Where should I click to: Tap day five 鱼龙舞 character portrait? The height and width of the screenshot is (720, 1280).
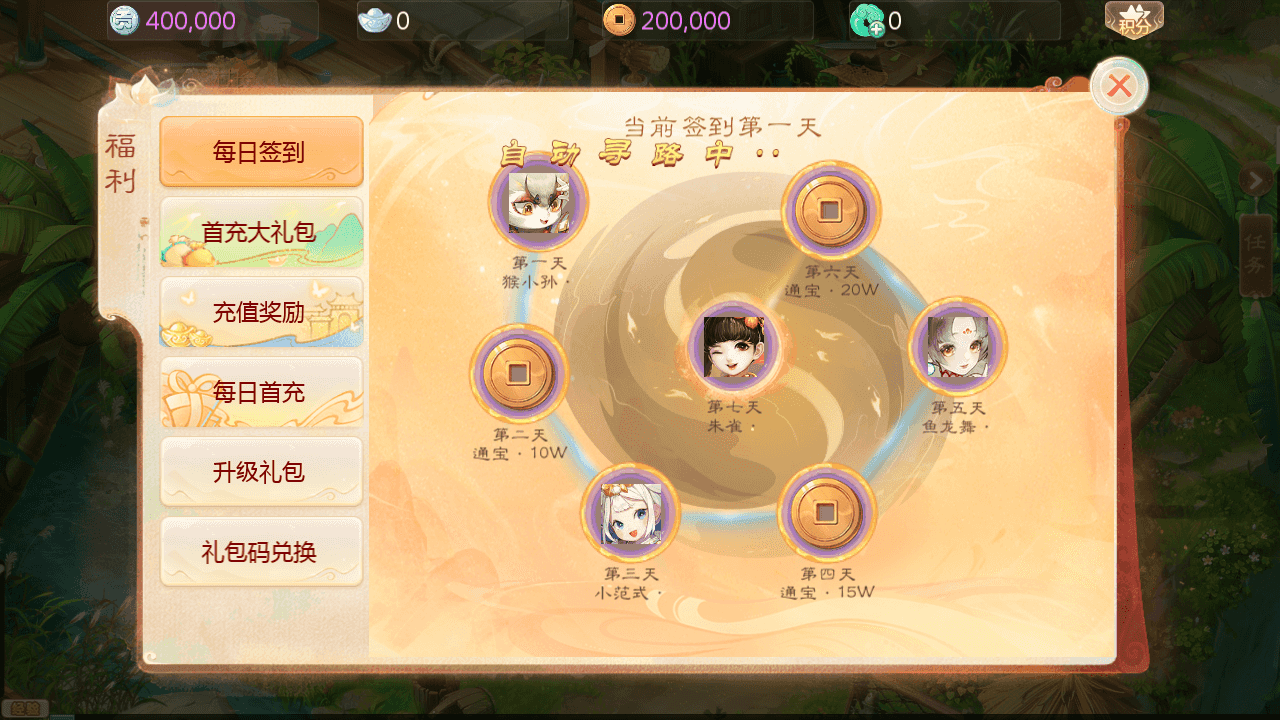coord(957,346)
